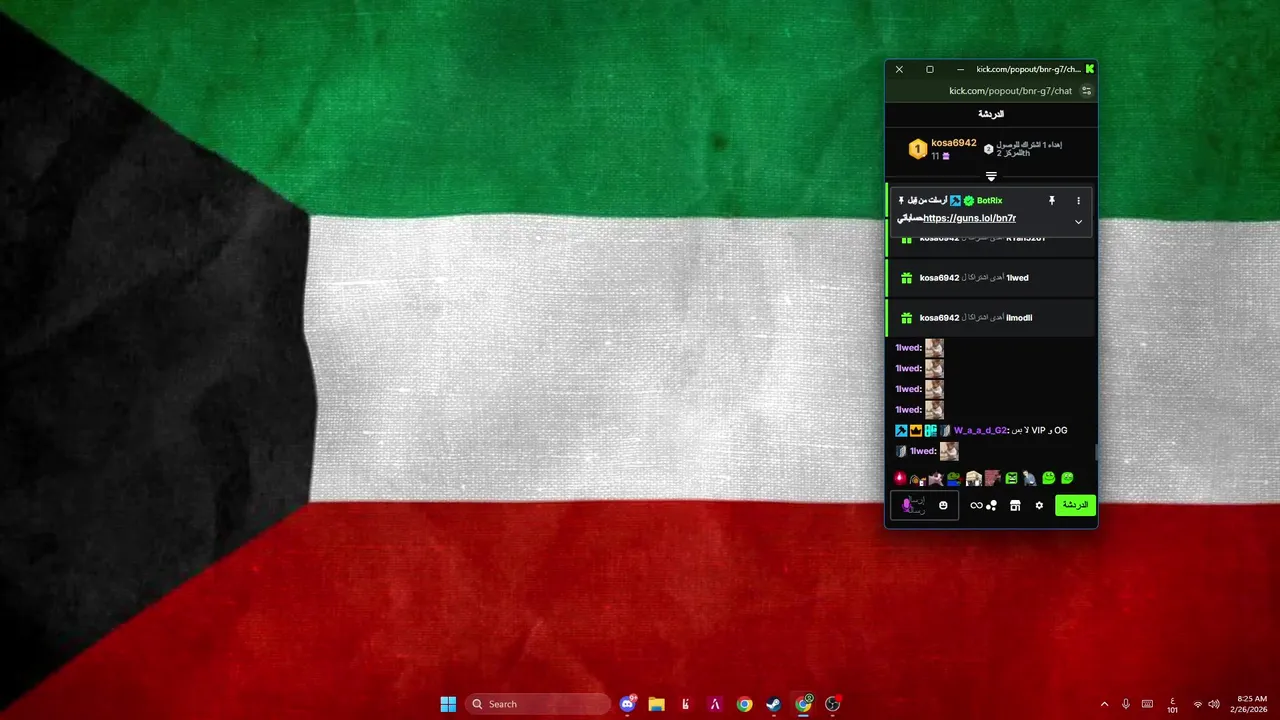This screenshot has width=1280, height=720.
Task: Click the verified badge beside BotRix
Action: [x=969, y=201]
